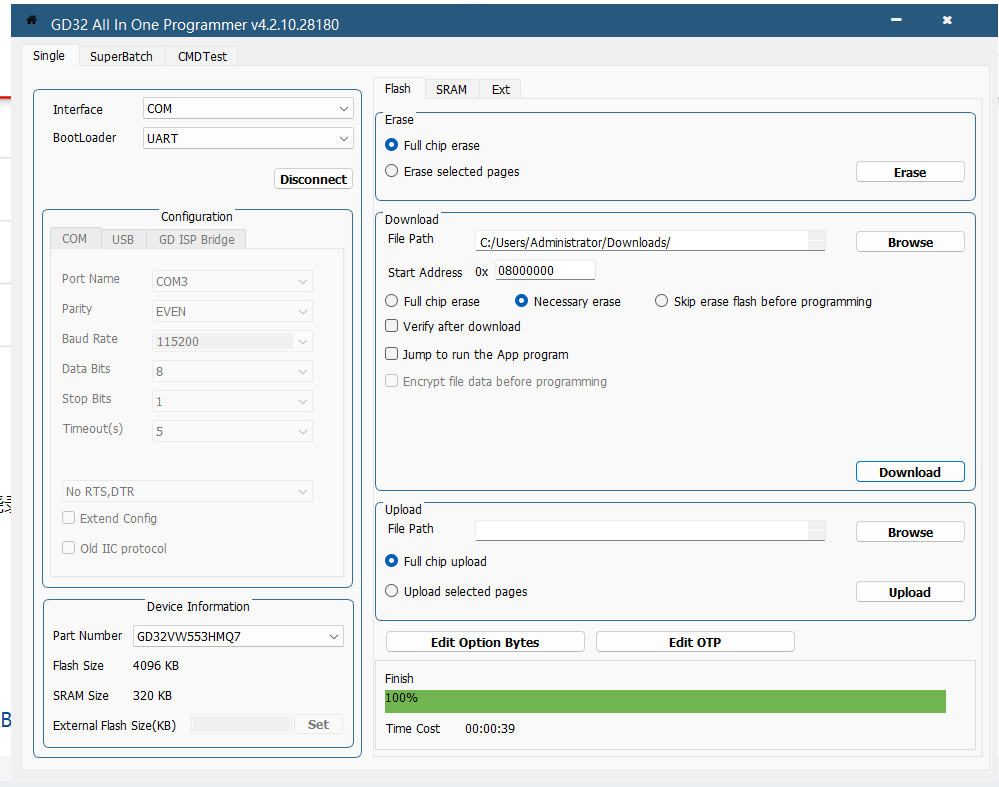Image resolution: width=999 pixels, height=787 pixels.
Task: Open the Download File Path dropdown arrow
Action: coord(816,241)
